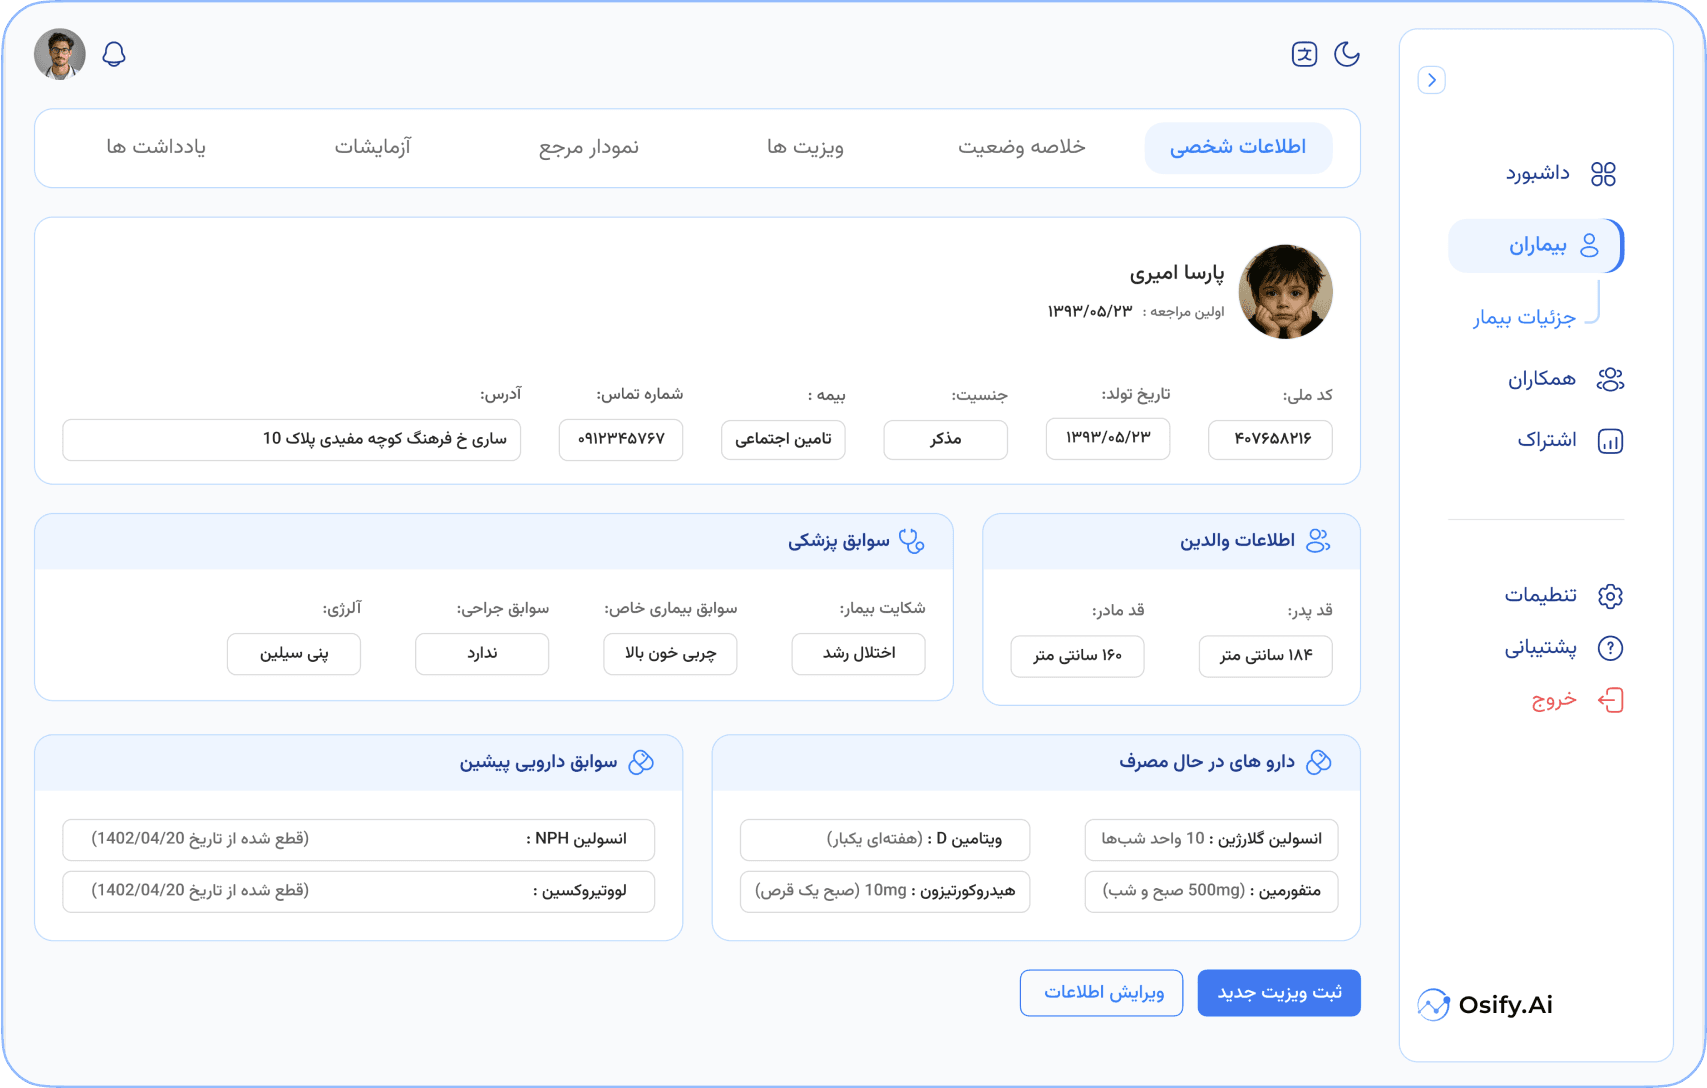Click the language switcher icon near the moon

tap(1303, 54)
